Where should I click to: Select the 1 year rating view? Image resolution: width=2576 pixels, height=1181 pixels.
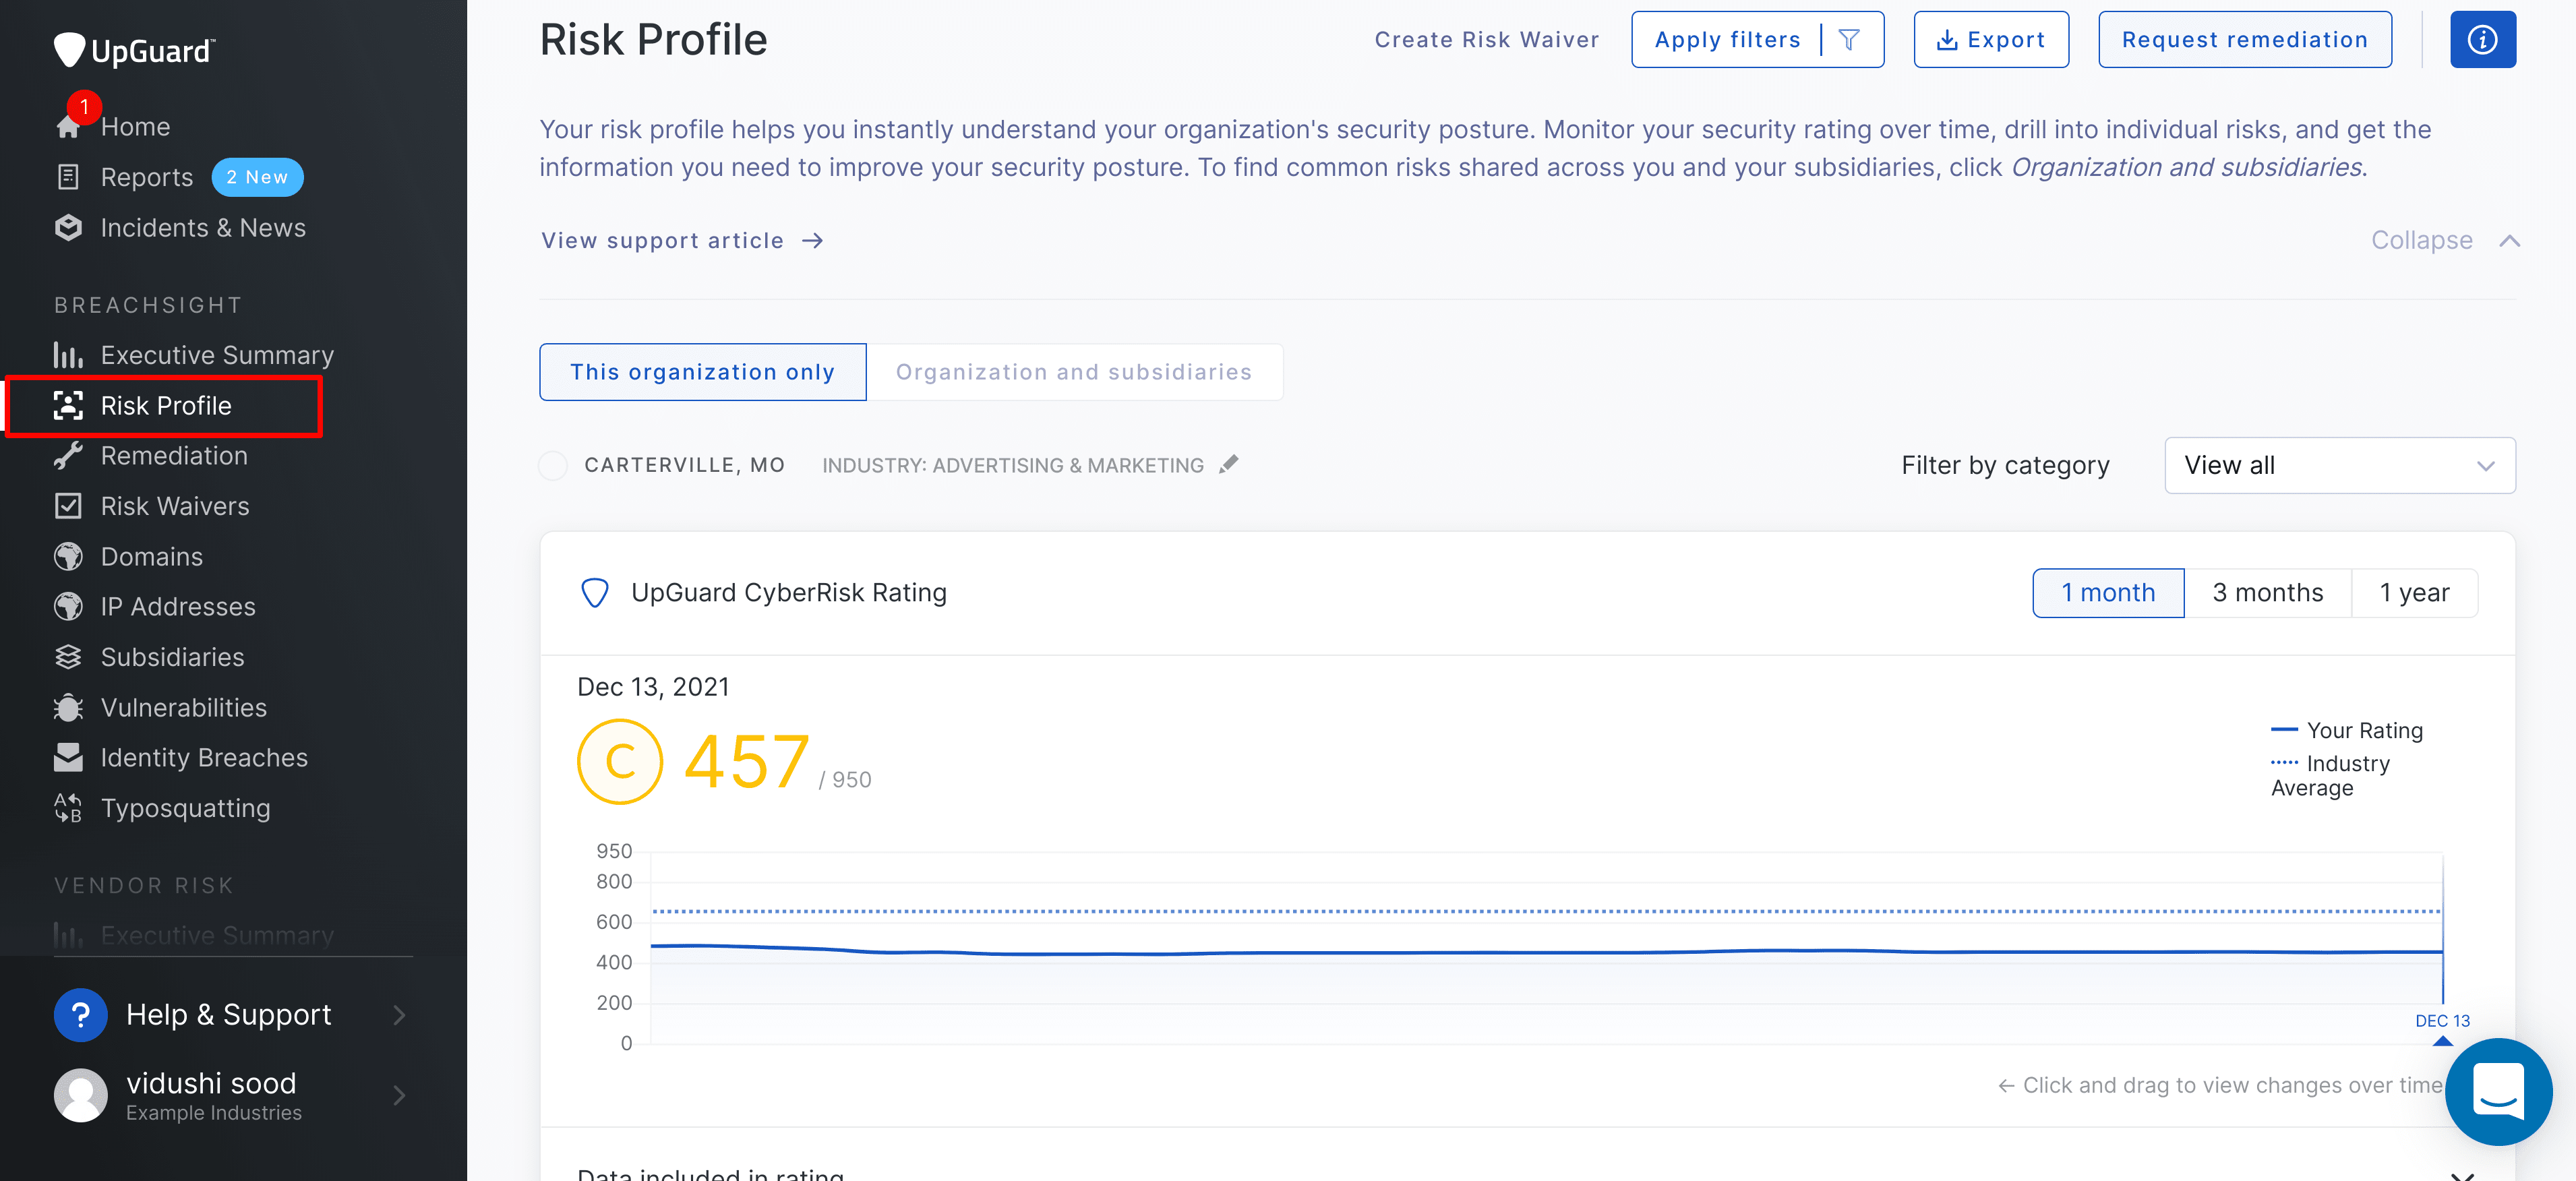[2415, 592]
